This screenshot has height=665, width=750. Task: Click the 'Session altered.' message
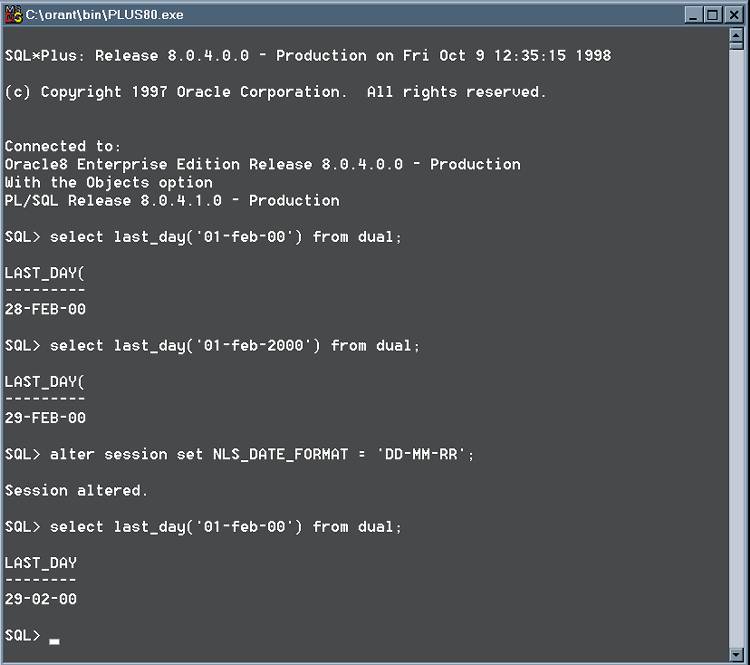click(x=77, y=490)
